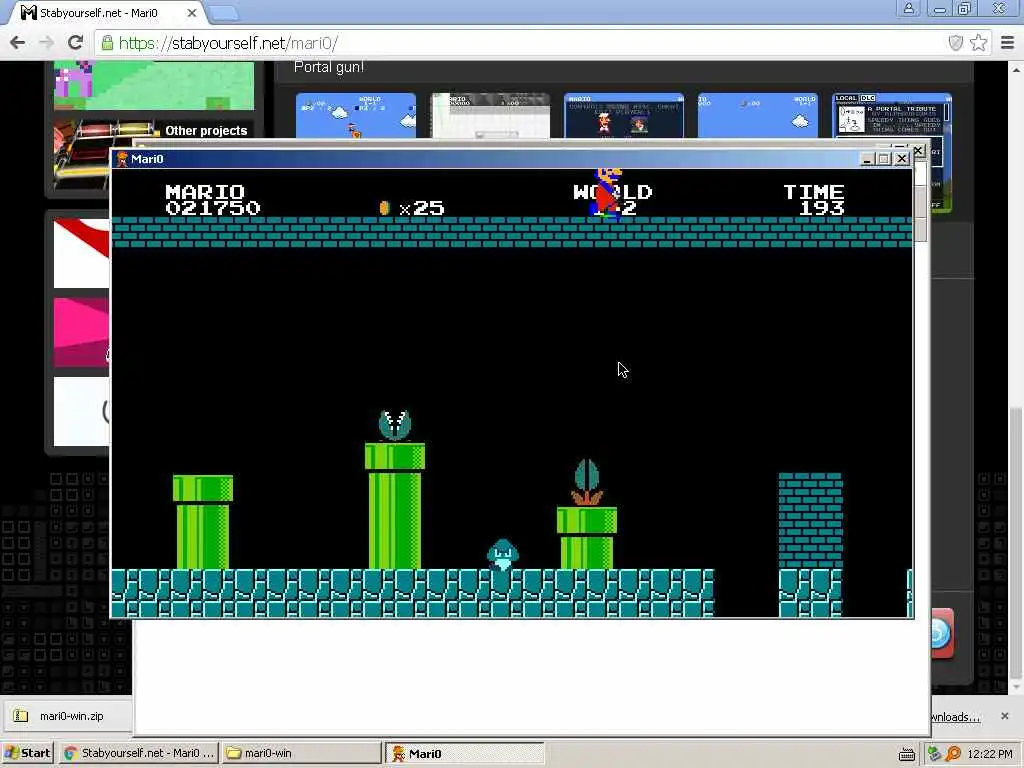The width and height of the screenshot is (1024, 768).
Task: Click the Mari0 game window title icon
Action: pyautogui.click(x=121, y=159)
